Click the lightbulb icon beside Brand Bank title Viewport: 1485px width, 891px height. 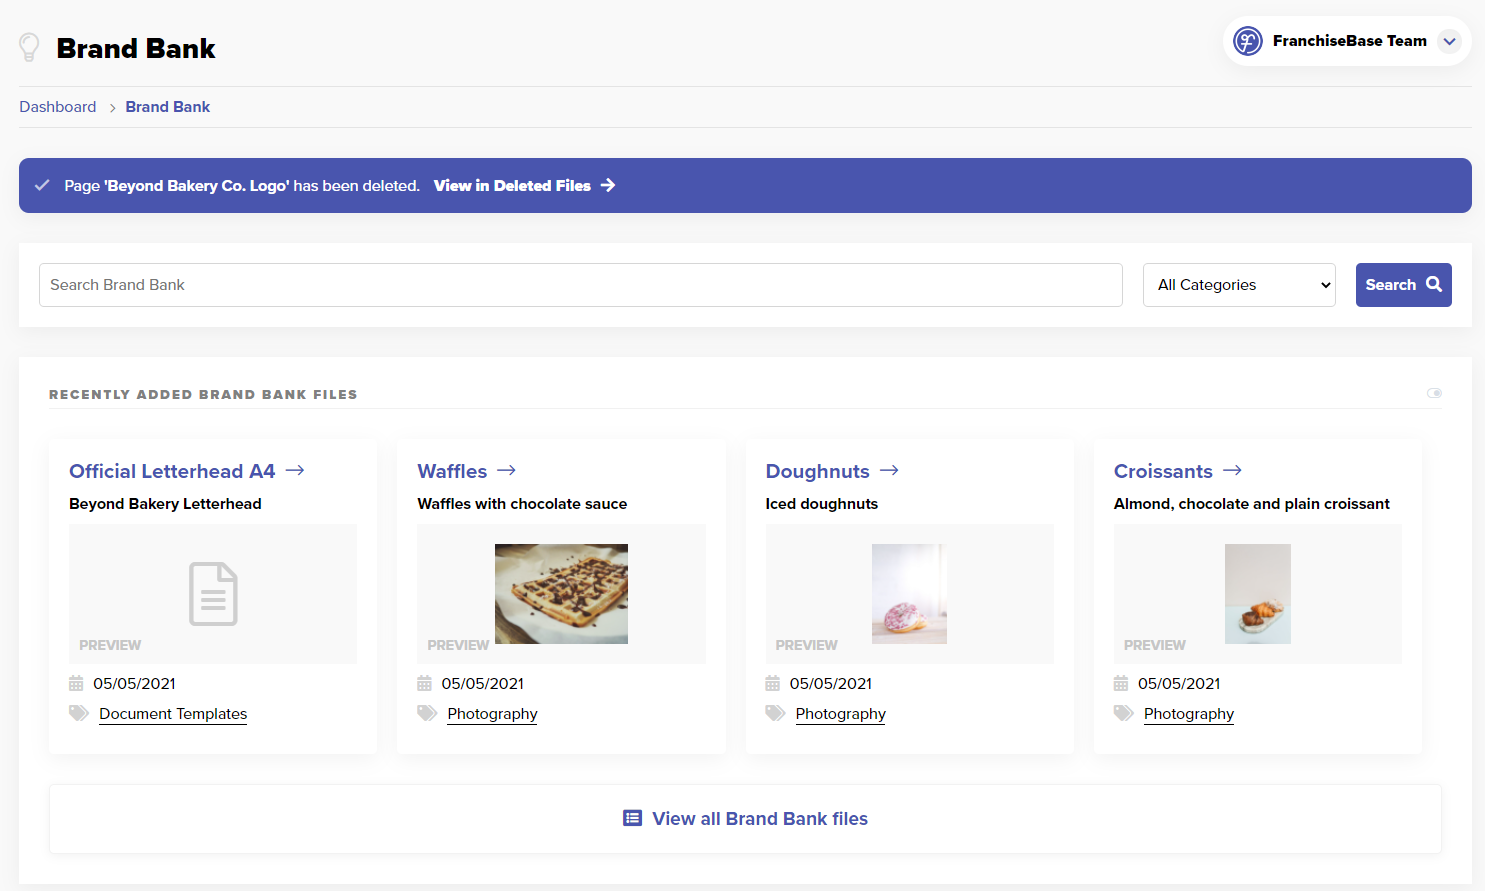pyautogui.click(x=29, y=47)
